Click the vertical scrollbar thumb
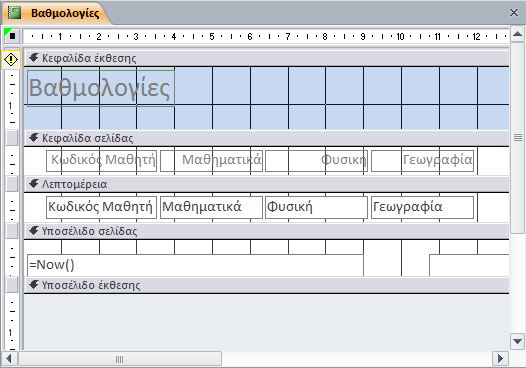The height and width of the screenshot is (368, 526). [518, 138]
